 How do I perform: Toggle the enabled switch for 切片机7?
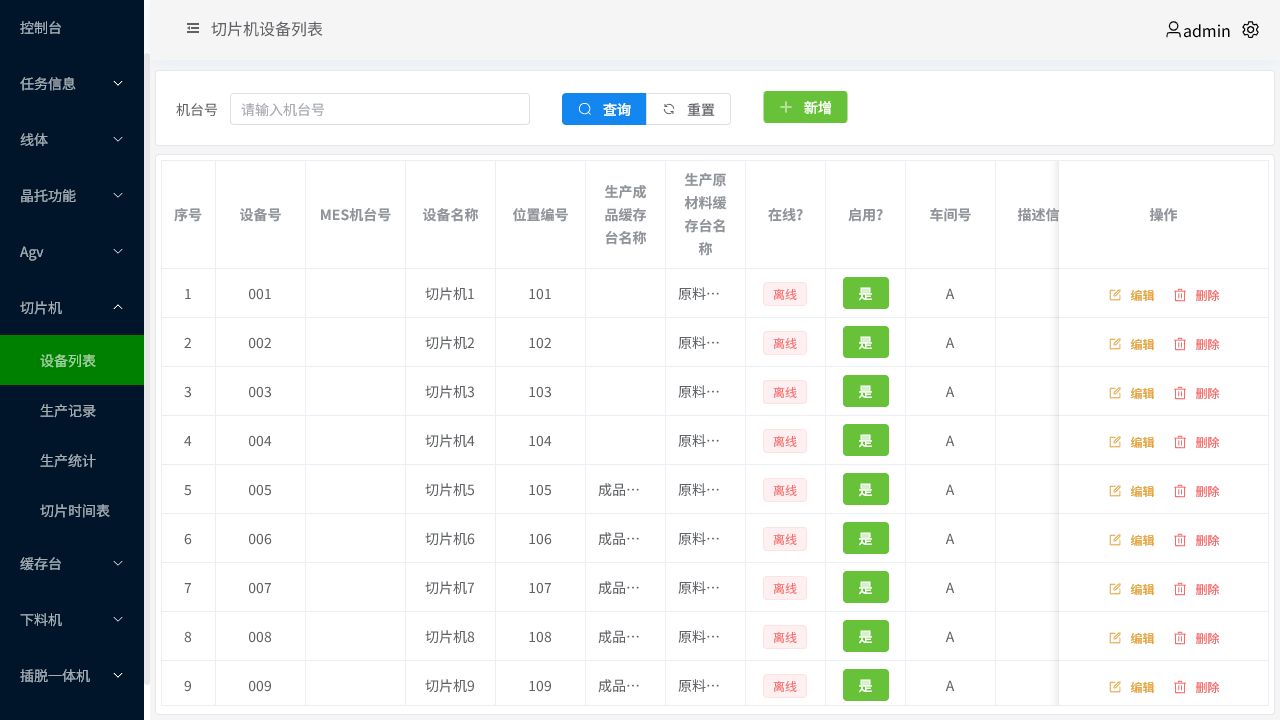866,587
